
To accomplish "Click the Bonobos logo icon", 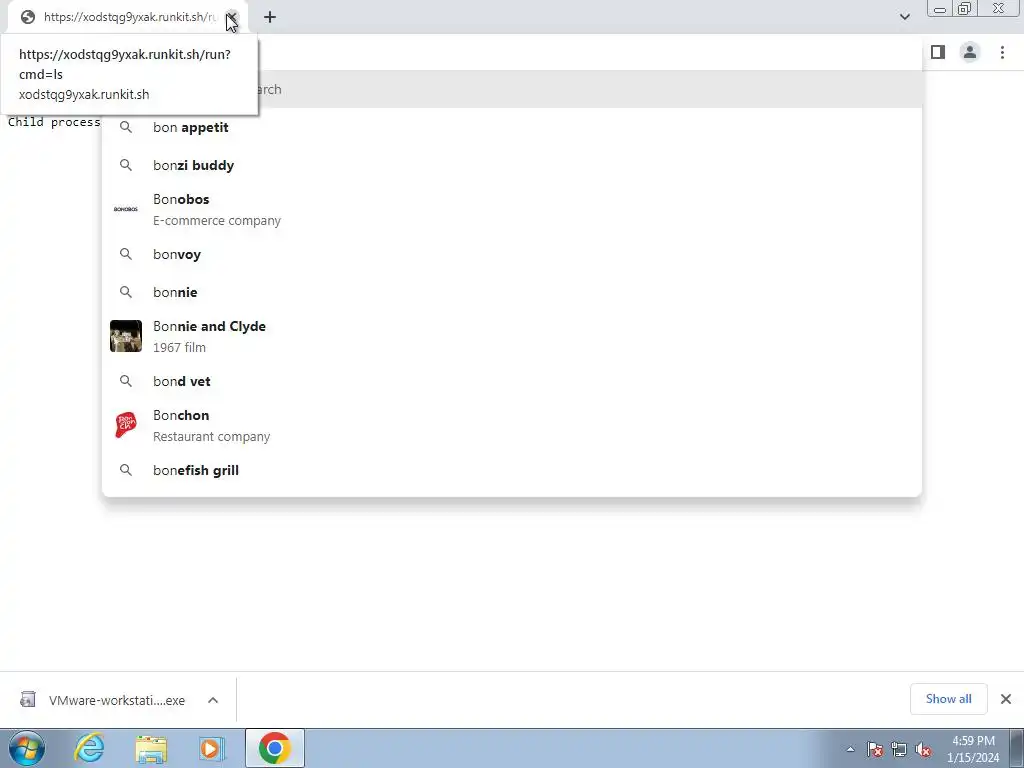I will pyautogui.click(x=126, y=209).
